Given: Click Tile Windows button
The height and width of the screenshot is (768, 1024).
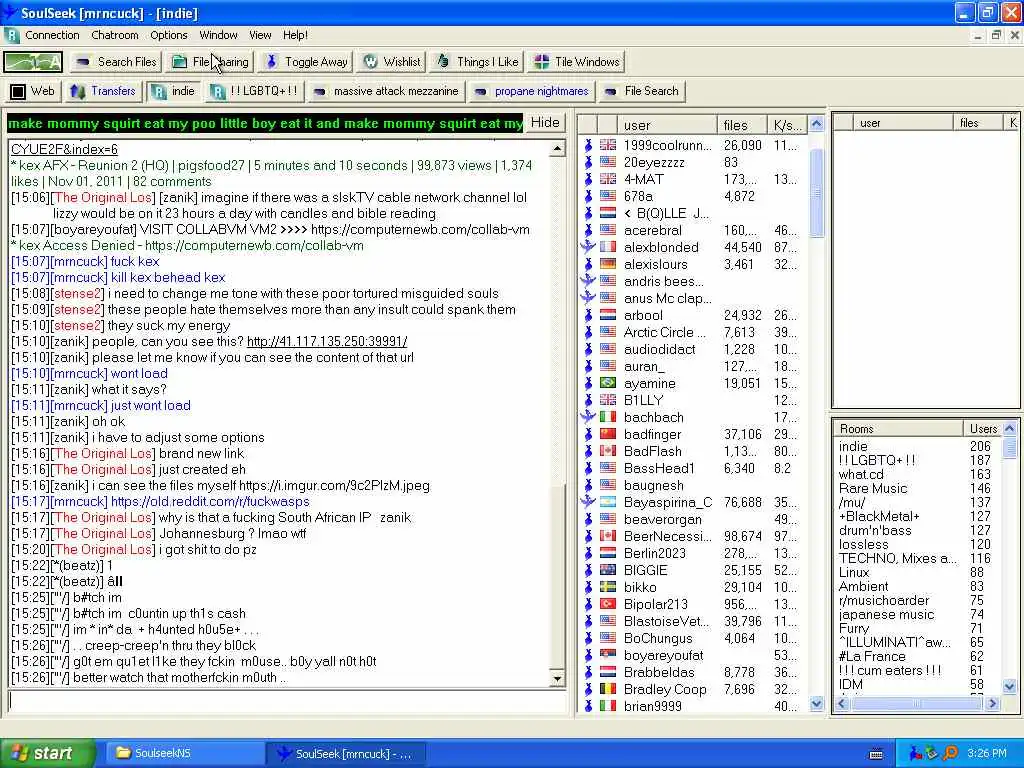Looking at the screenshot, I should click(x=577, y=62).
